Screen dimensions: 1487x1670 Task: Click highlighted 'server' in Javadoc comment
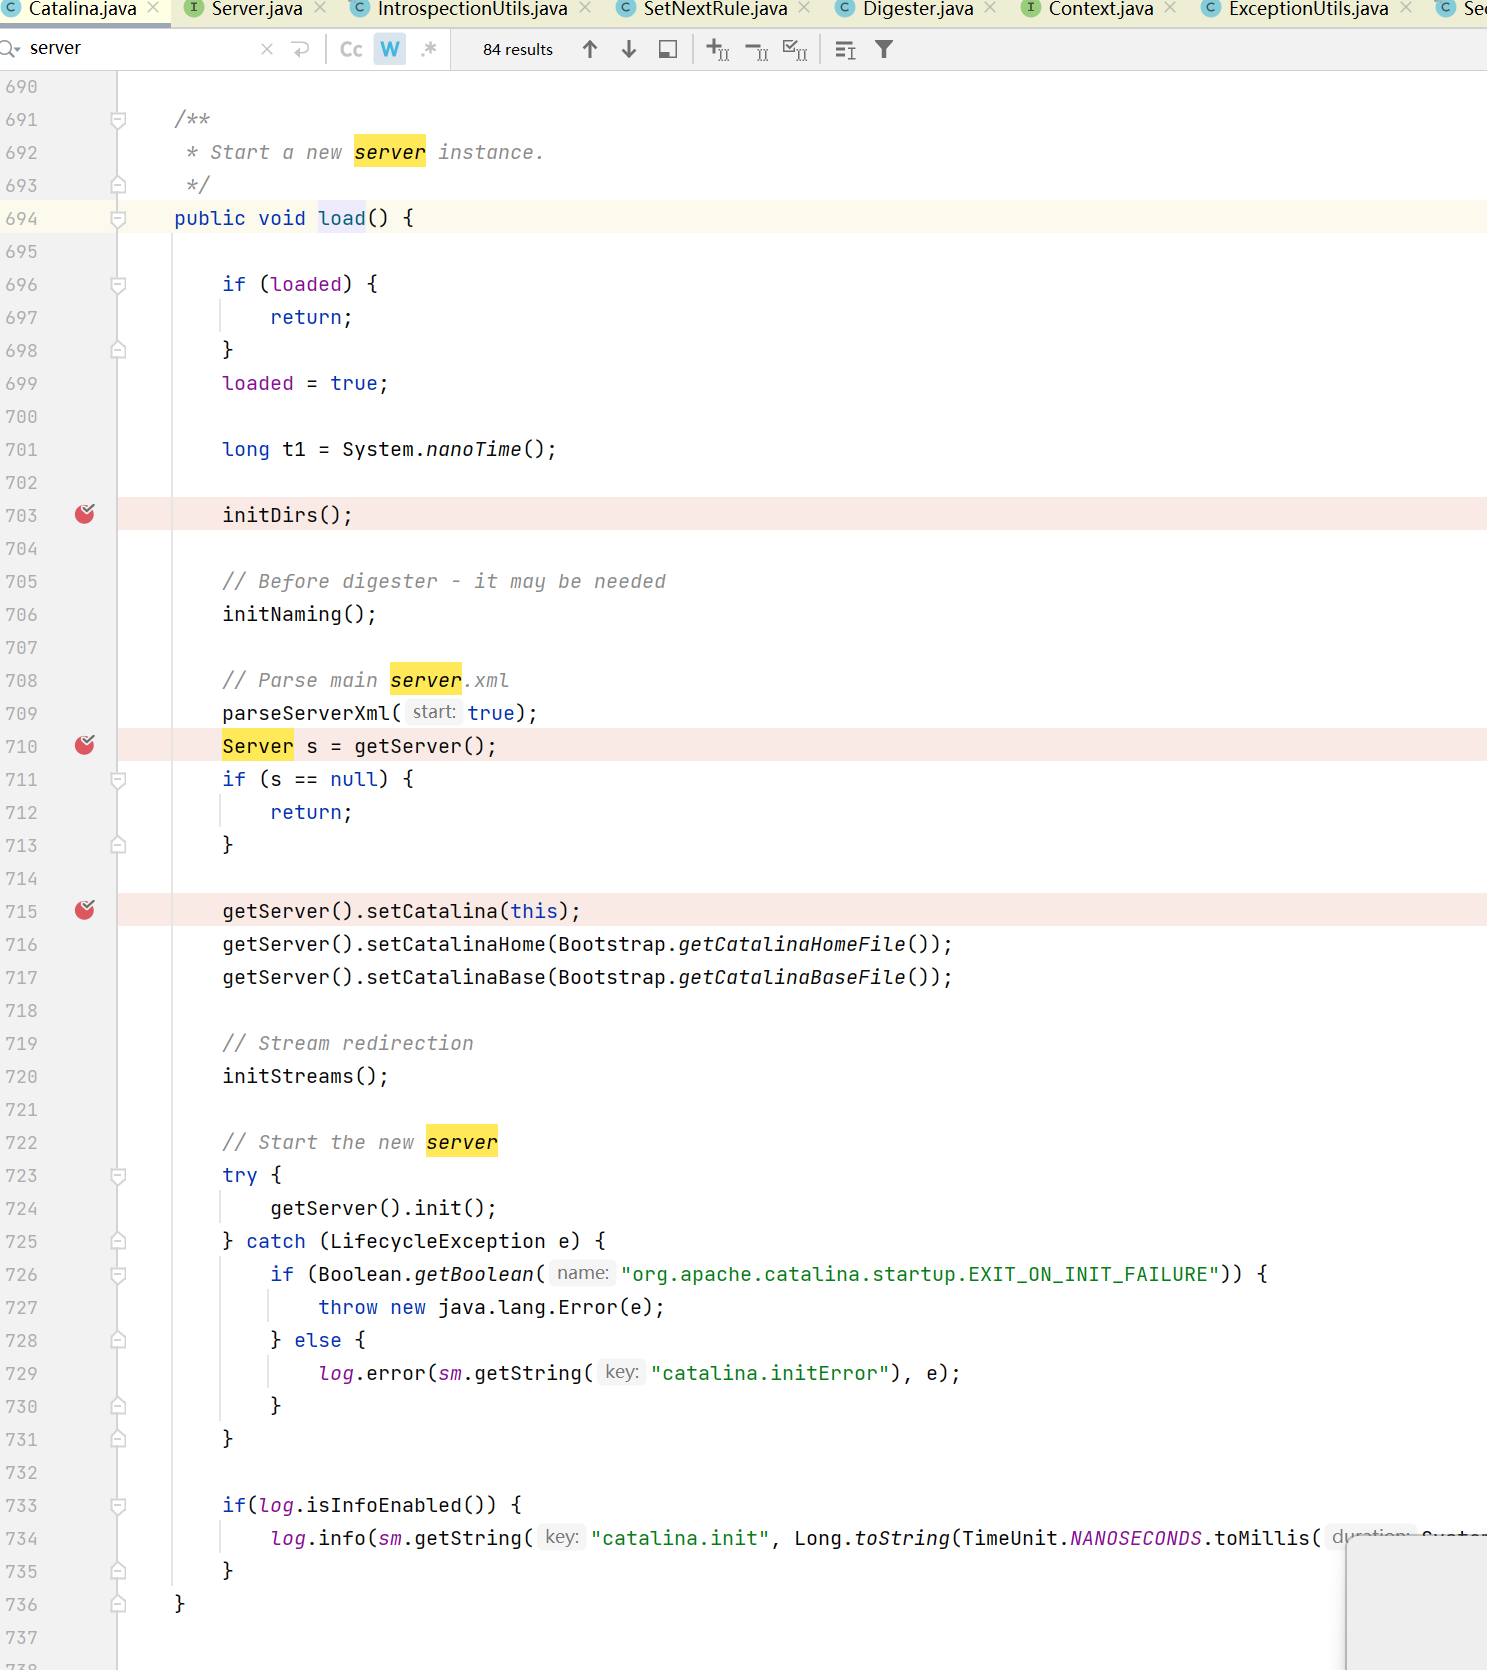coord(390,152)
